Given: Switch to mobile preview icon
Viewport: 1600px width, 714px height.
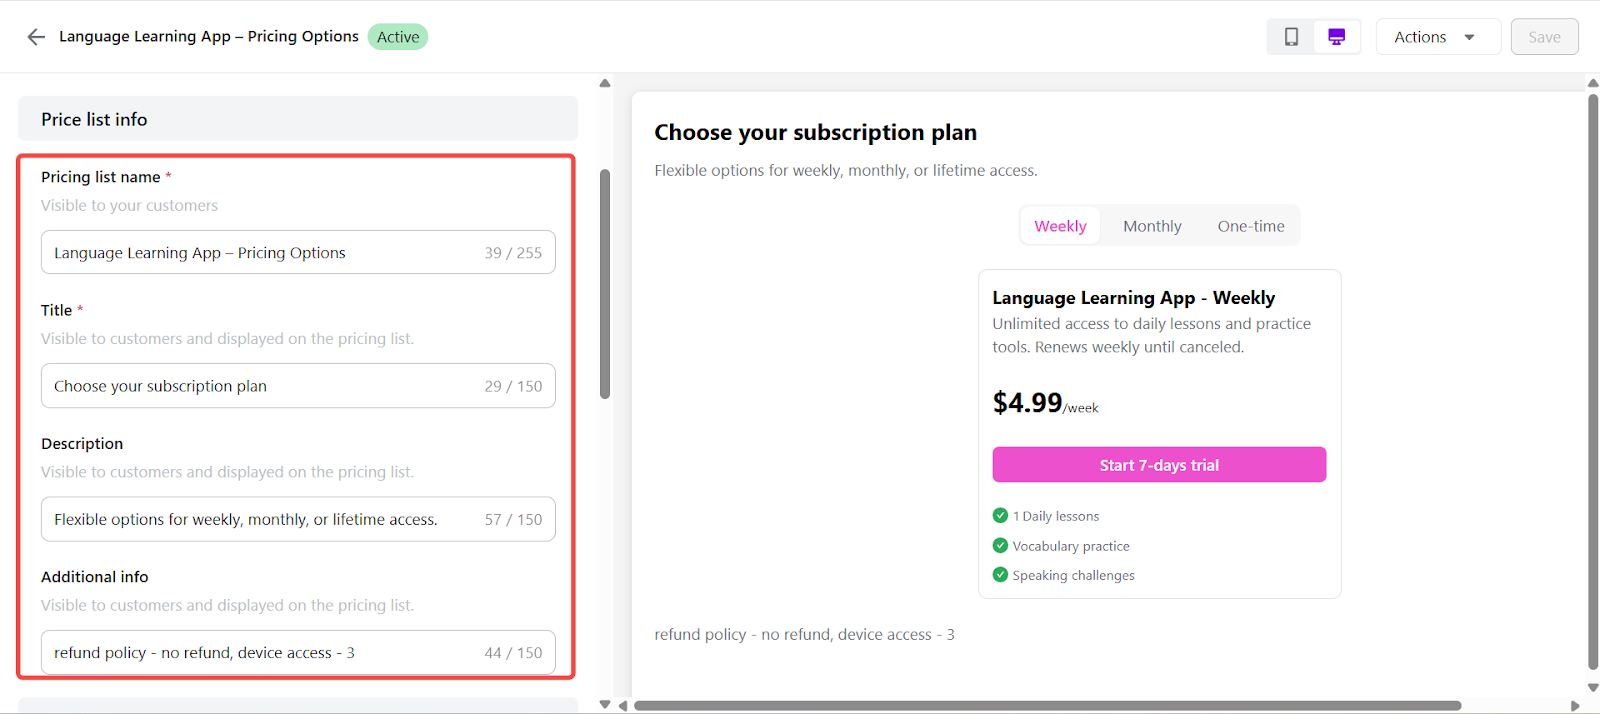Looking at the screenshot, I should pyautogui.click(x=1291, y=37).
